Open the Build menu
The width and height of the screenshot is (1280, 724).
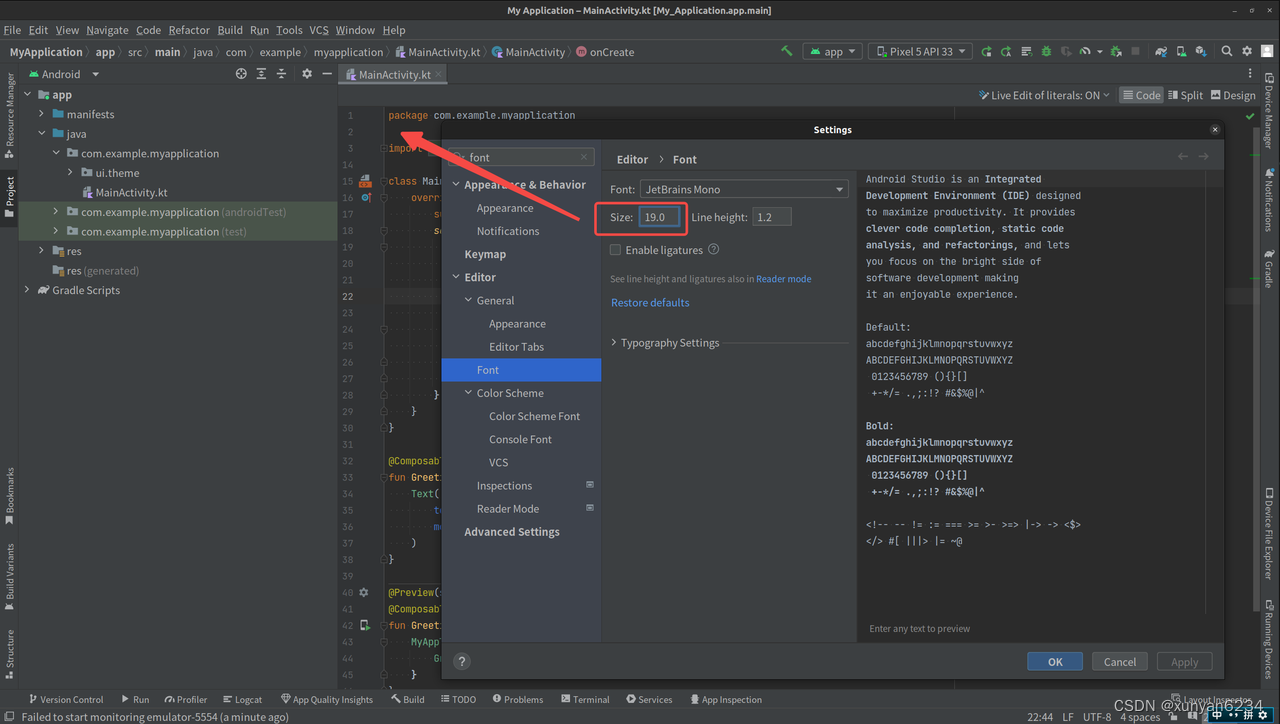(230, 30)
